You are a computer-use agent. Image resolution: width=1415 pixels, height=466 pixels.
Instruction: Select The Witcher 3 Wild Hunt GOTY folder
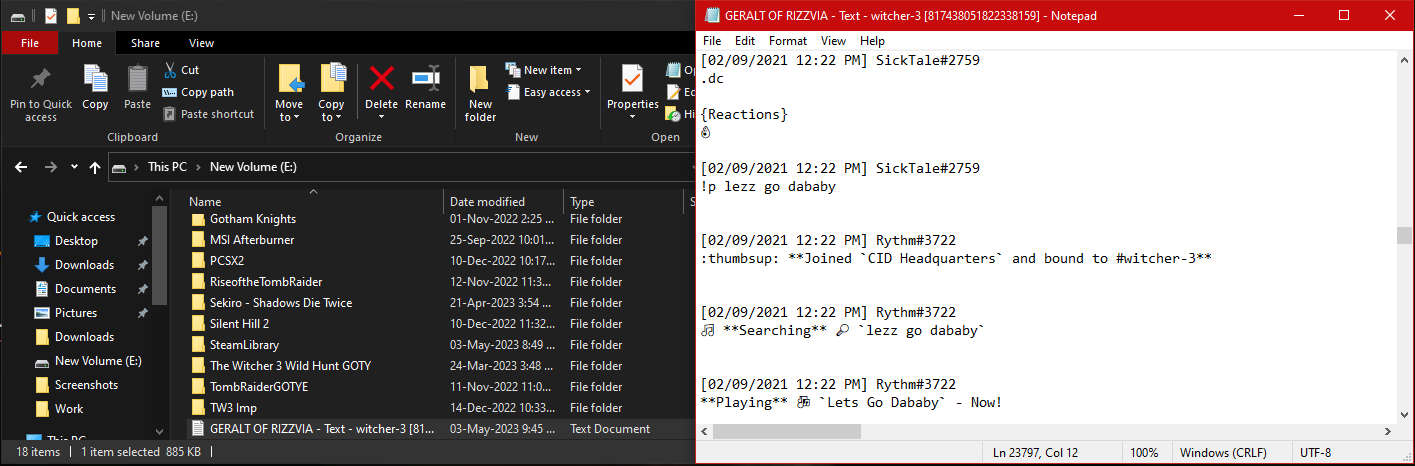click(290, 366)
